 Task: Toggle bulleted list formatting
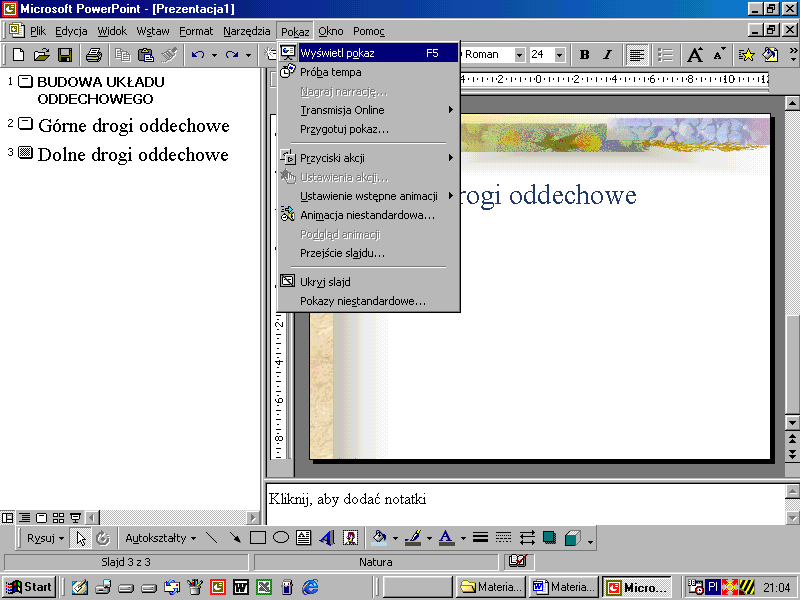tap(665, 55)
